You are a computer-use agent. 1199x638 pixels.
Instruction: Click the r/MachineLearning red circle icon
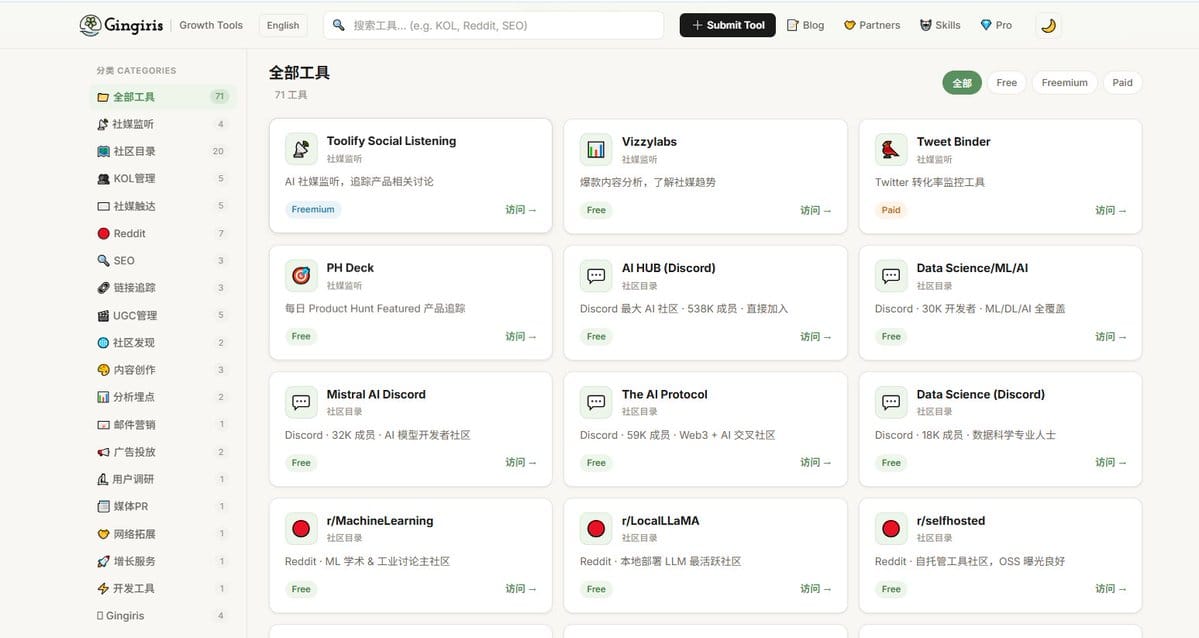click(x=301, y=529)
